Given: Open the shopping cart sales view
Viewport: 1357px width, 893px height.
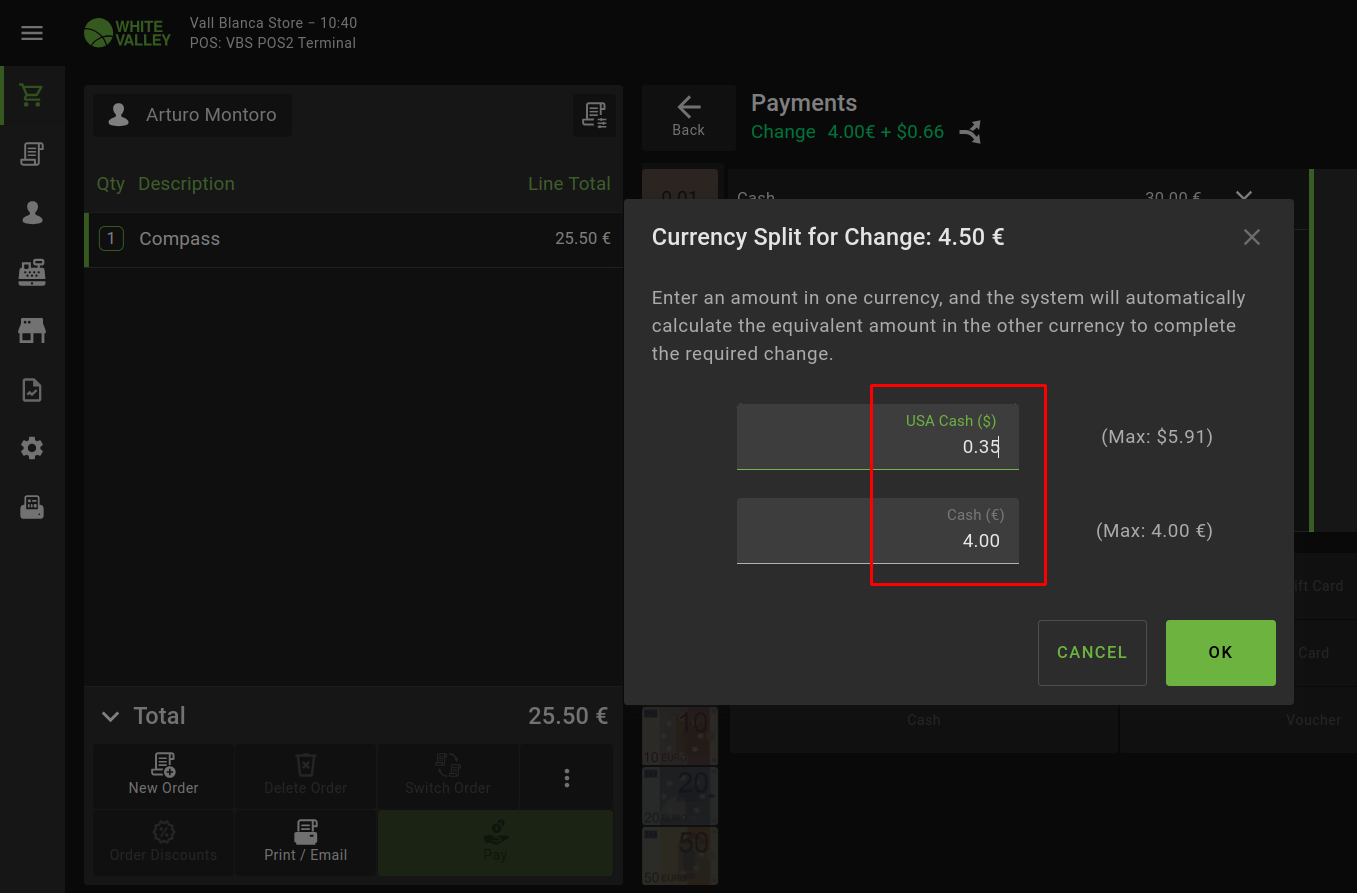Looking at the screenshot, I should click(32, 96).
